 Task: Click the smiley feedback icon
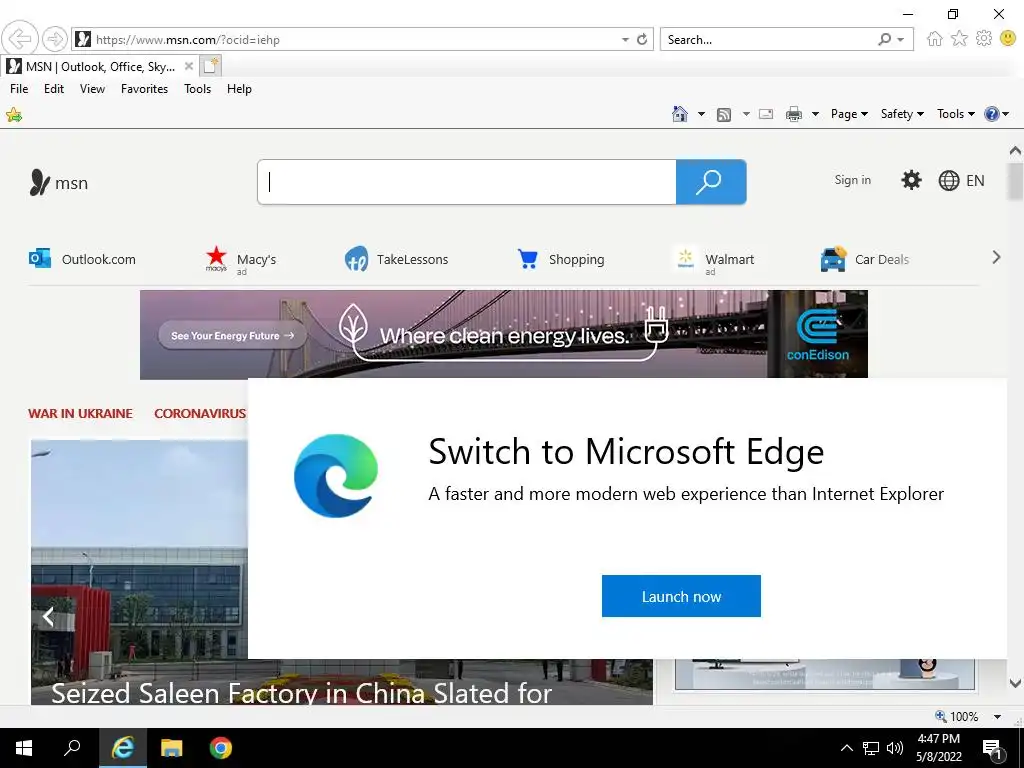tap(1008, 39)
